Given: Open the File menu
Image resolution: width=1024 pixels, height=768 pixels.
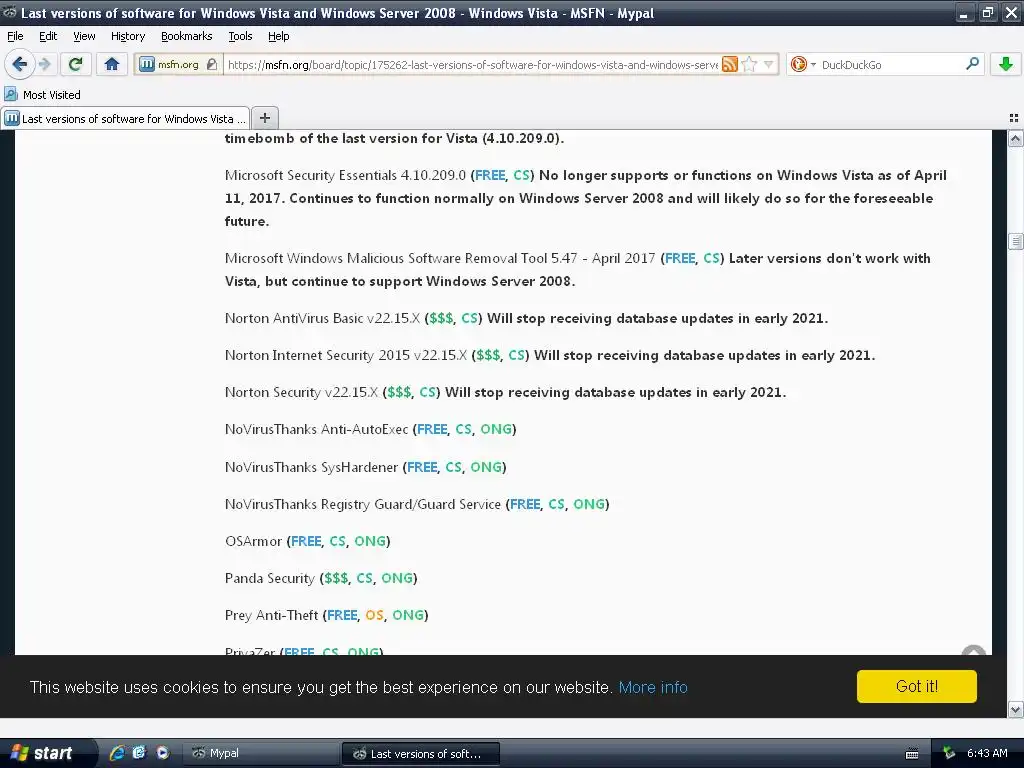Looking at the screenshot, I should [15, 36].
